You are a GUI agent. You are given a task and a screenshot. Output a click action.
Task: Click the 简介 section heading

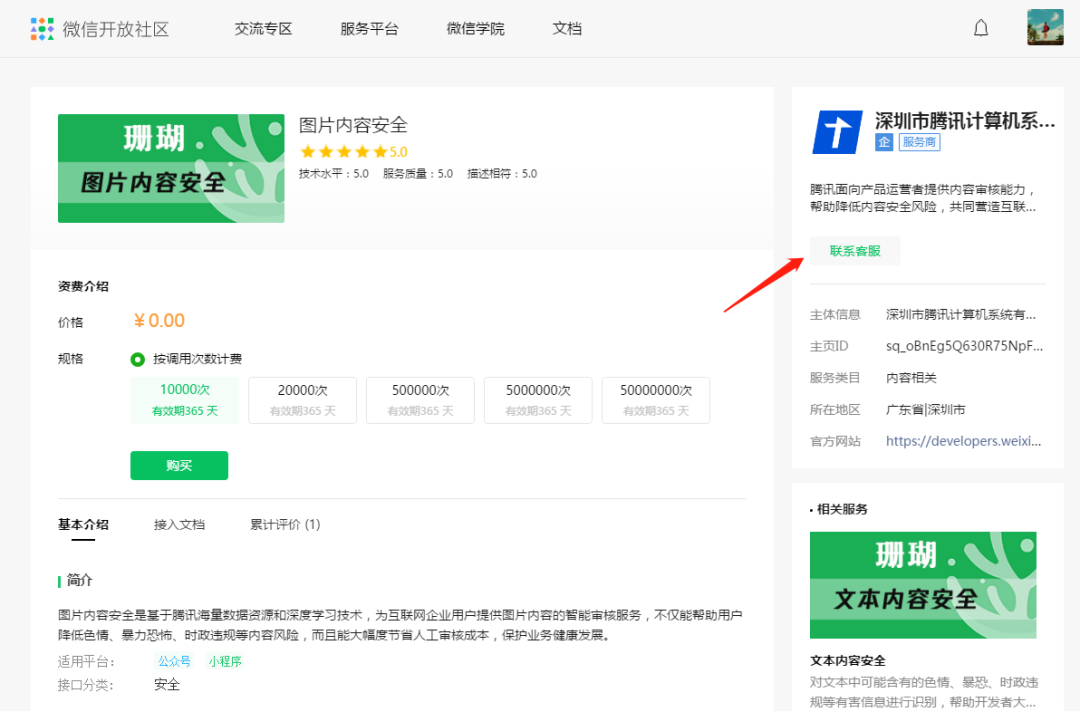click(x=79, y=580)
